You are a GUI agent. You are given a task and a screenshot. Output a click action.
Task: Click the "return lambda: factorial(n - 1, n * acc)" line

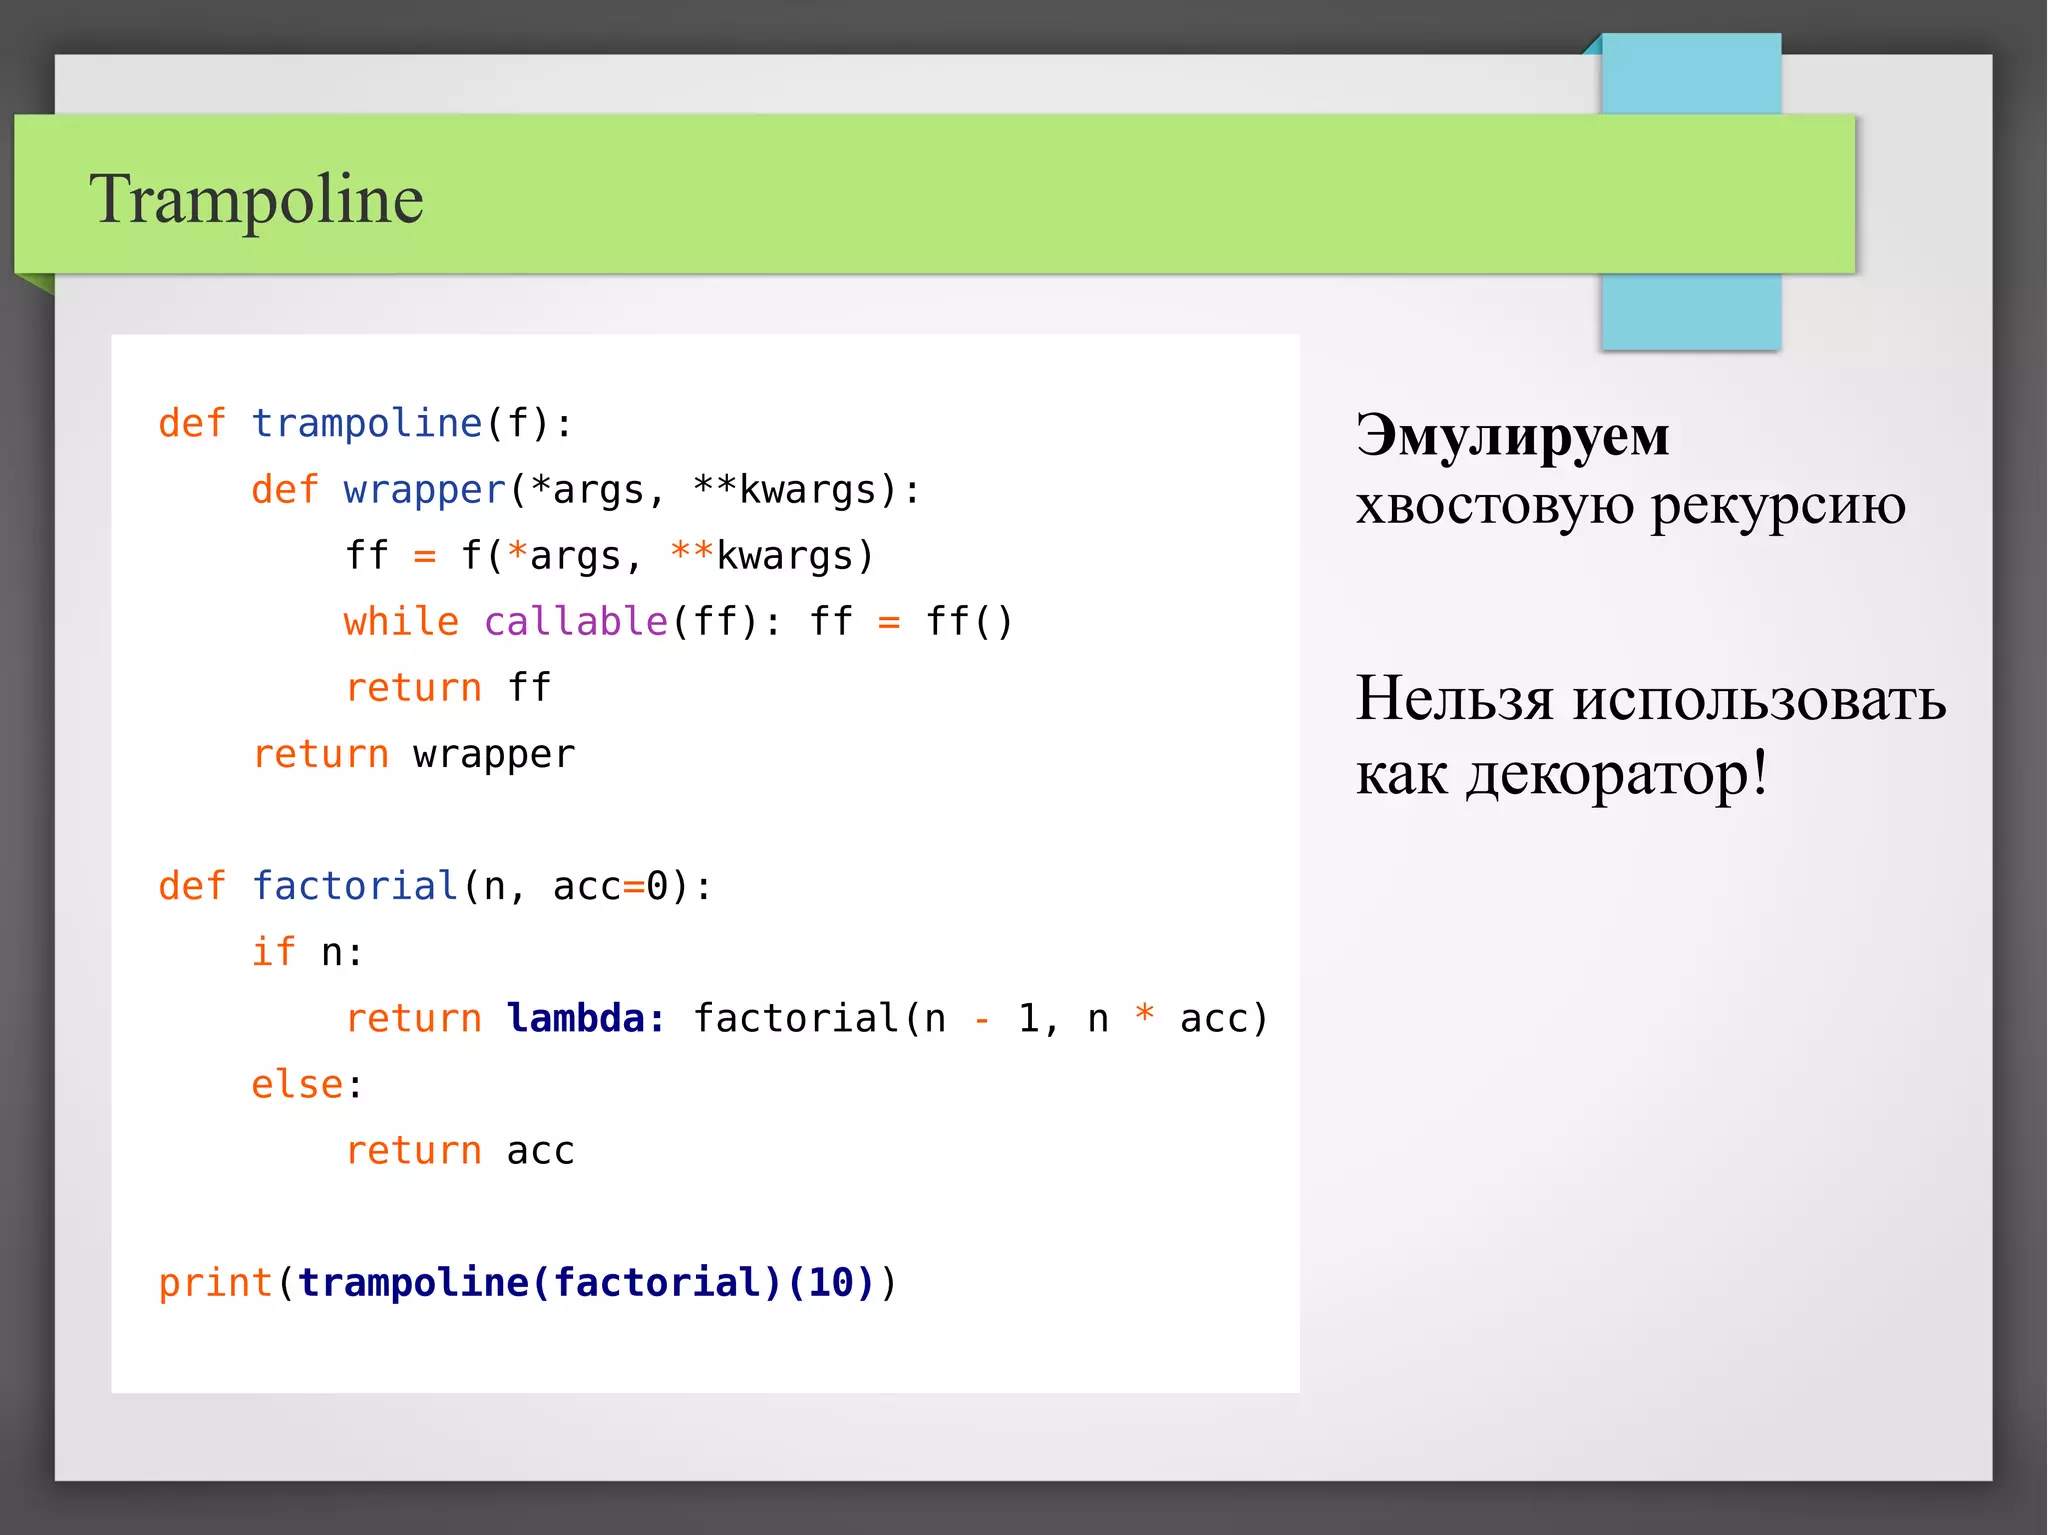click(x=807, y=1018)
